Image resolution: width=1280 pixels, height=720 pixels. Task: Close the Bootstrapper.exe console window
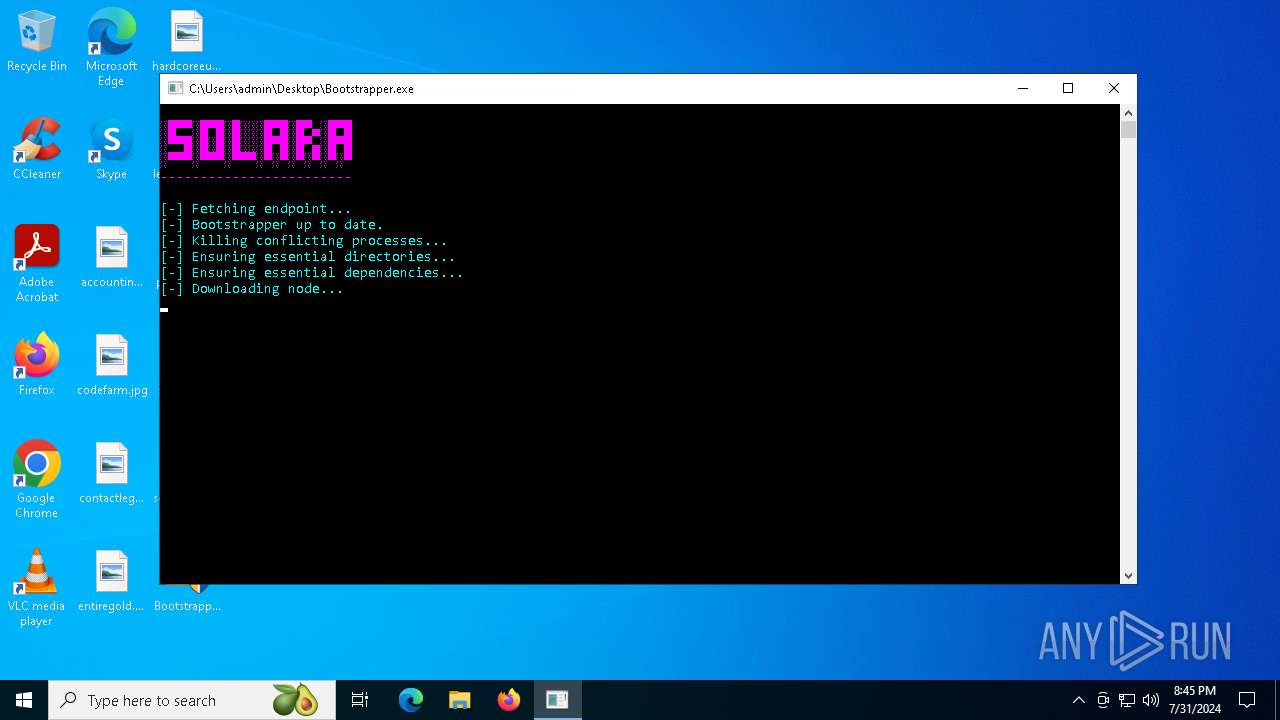tap(1114, 88)
